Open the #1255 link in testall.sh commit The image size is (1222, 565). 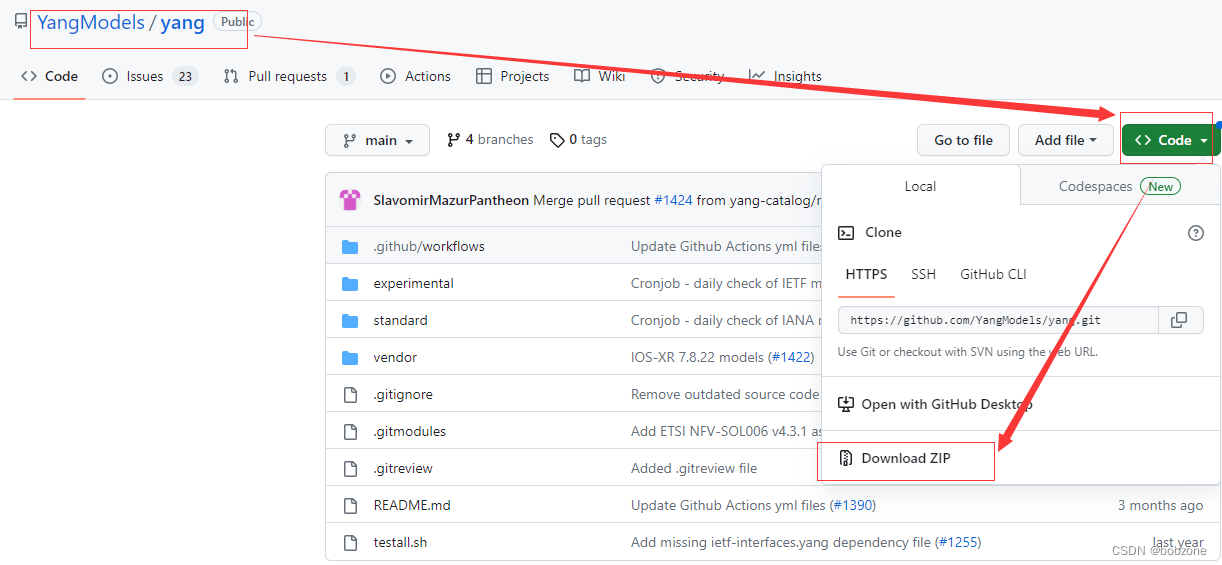(958, 542)
